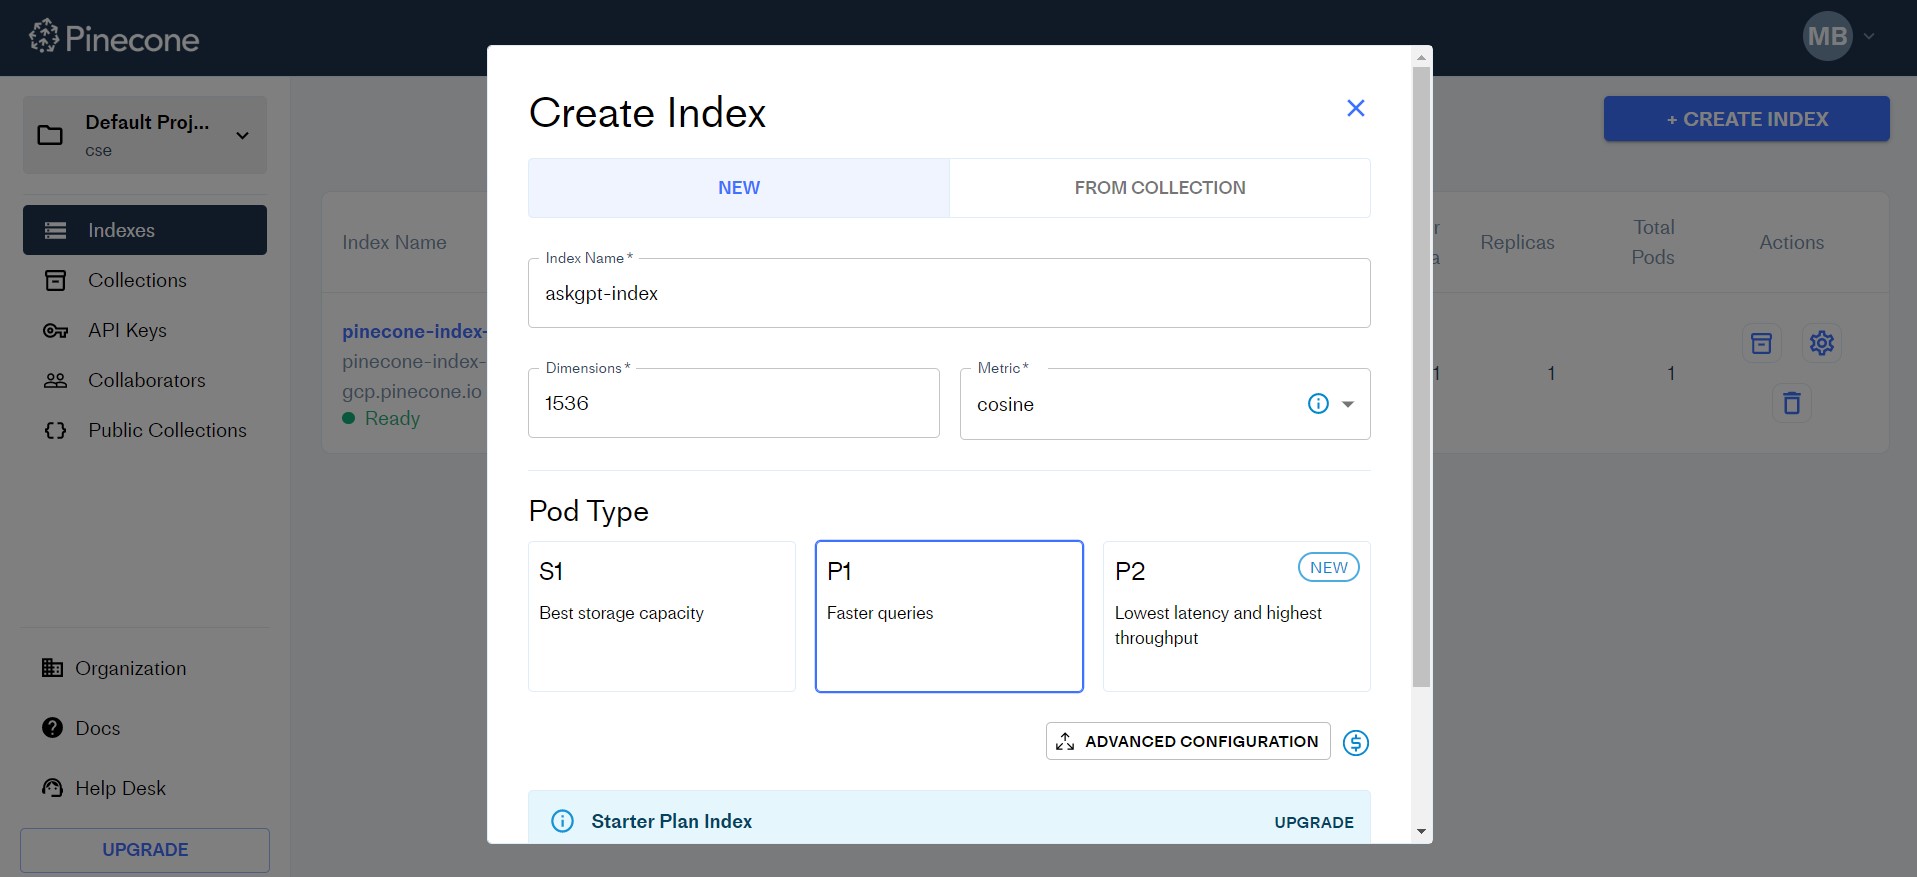Click the API Keys key icon
The height and width of the screenshot is (877, 1917).
[x=56, y=331]
